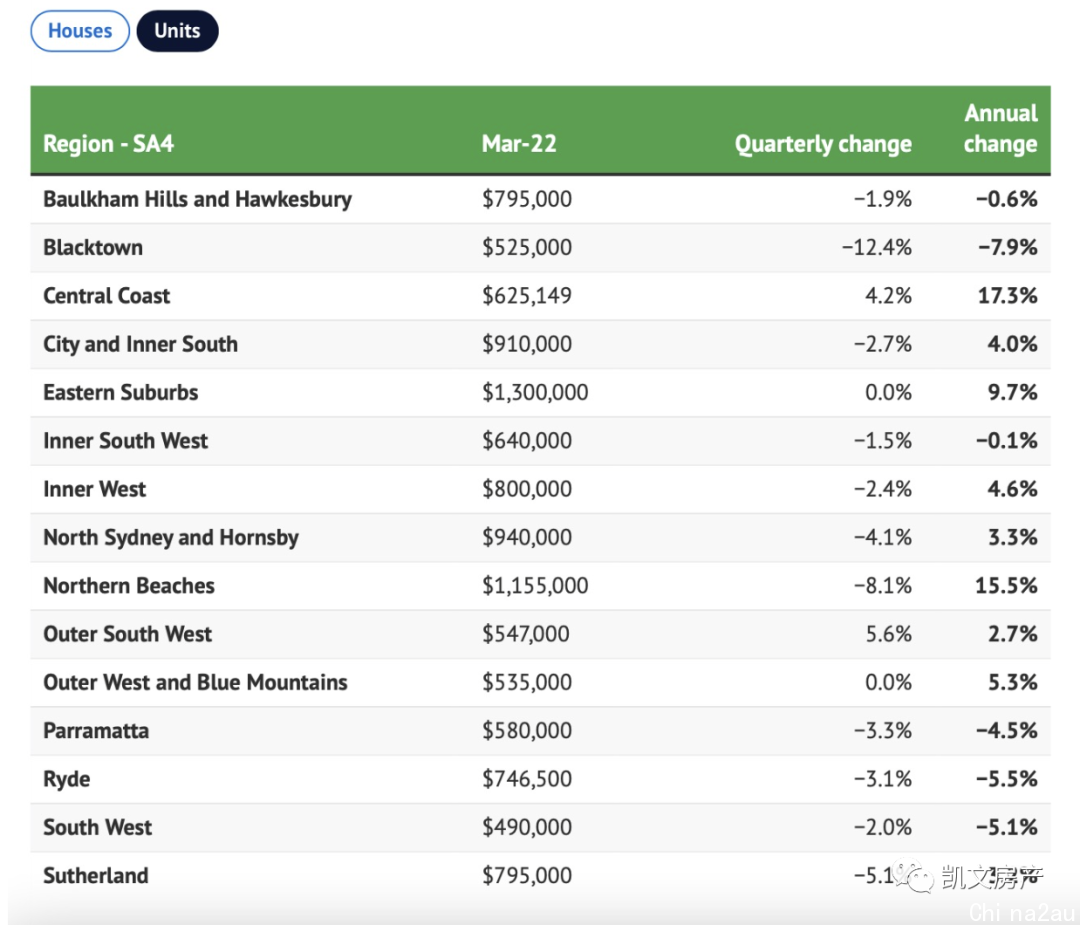
Task: Click Parramatta's −3.3% quarterly change
Action: (x=883, y=730)
